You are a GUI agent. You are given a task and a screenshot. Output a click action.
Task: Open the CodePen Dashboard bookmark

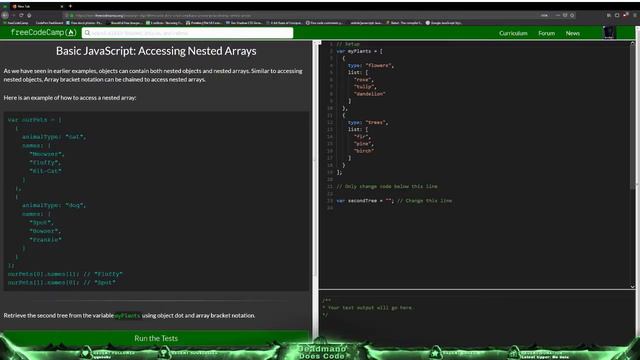[49, 23]
